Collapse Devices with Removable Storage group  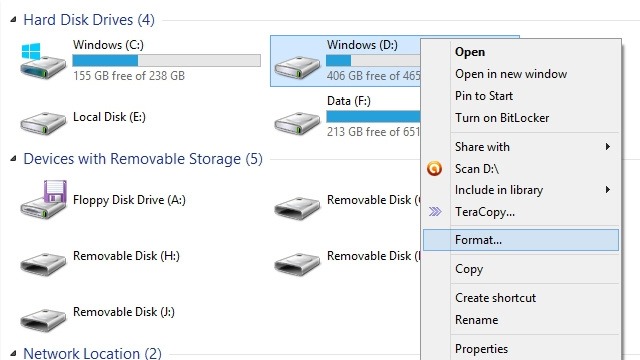[13, 158]
